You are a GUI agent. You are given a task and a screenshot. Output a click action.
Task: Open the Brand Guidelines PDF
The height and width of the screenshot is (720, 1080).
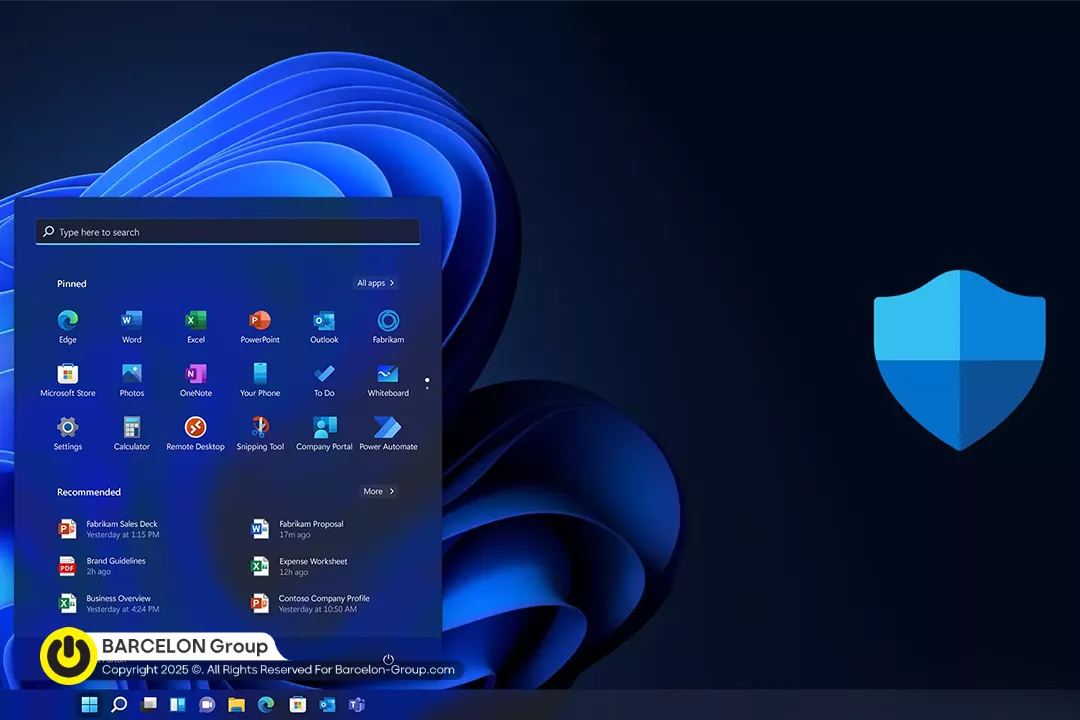102,566
